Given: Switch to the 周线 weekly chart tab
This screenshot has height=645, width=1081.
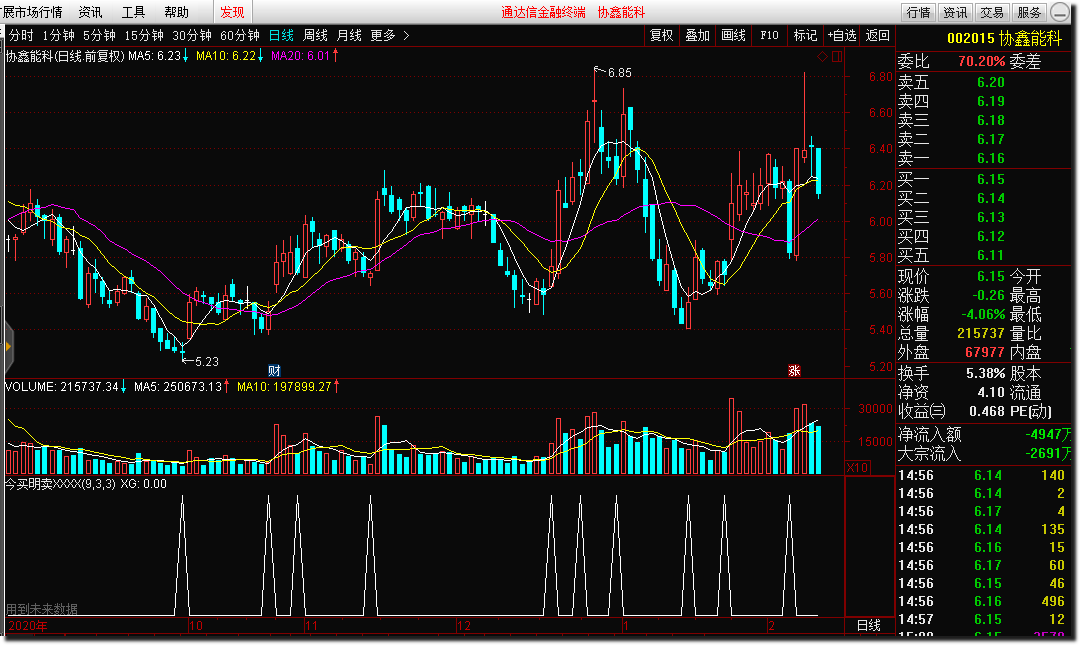Looking at the screenshot, I should click(315, 35).
